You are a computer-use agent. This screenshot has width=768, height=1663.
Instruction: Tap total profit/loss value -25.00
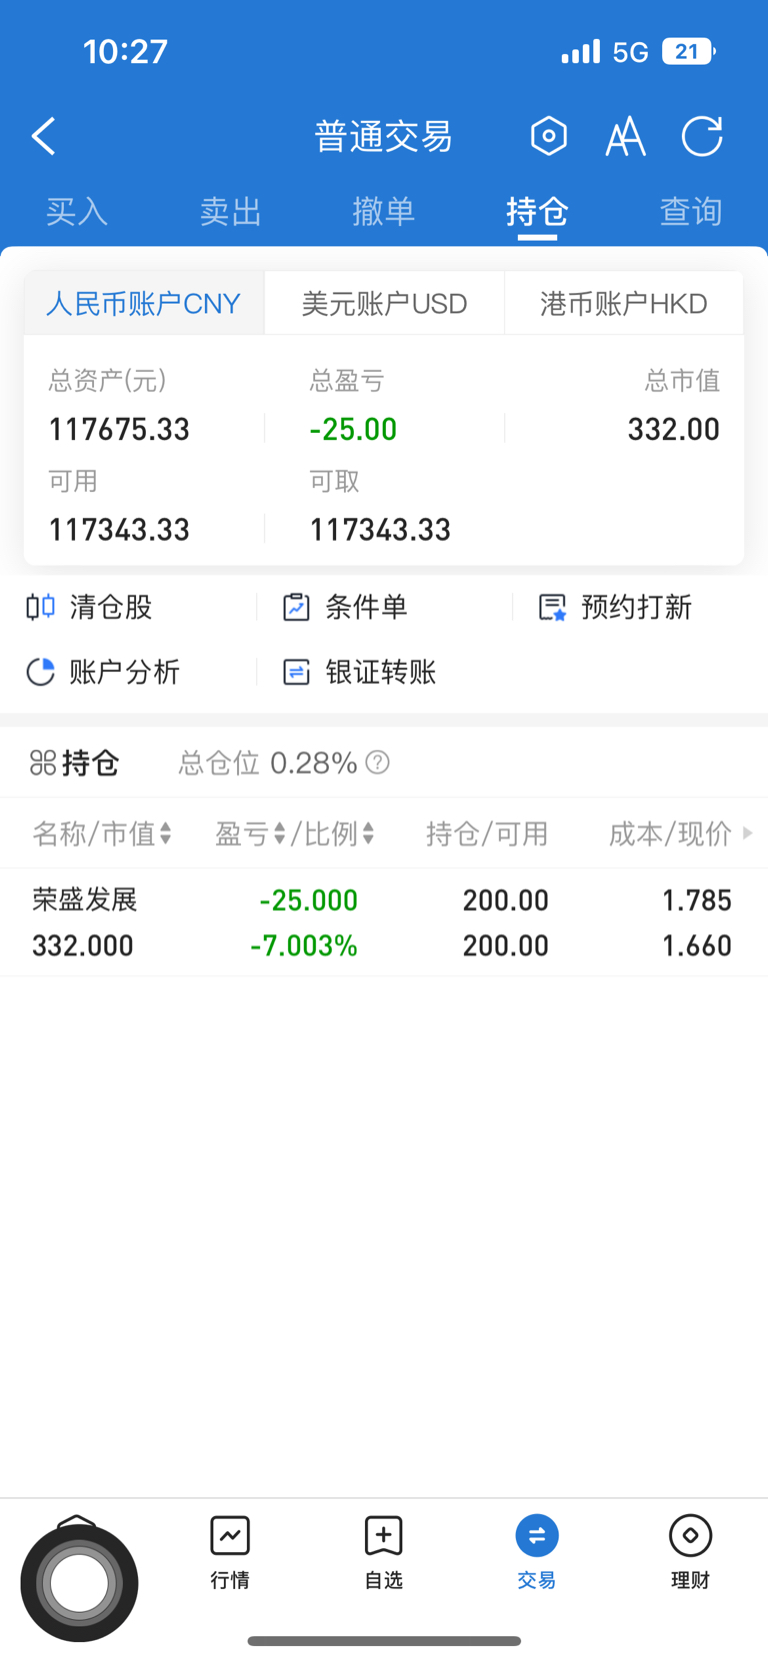[x=353, y=429]
